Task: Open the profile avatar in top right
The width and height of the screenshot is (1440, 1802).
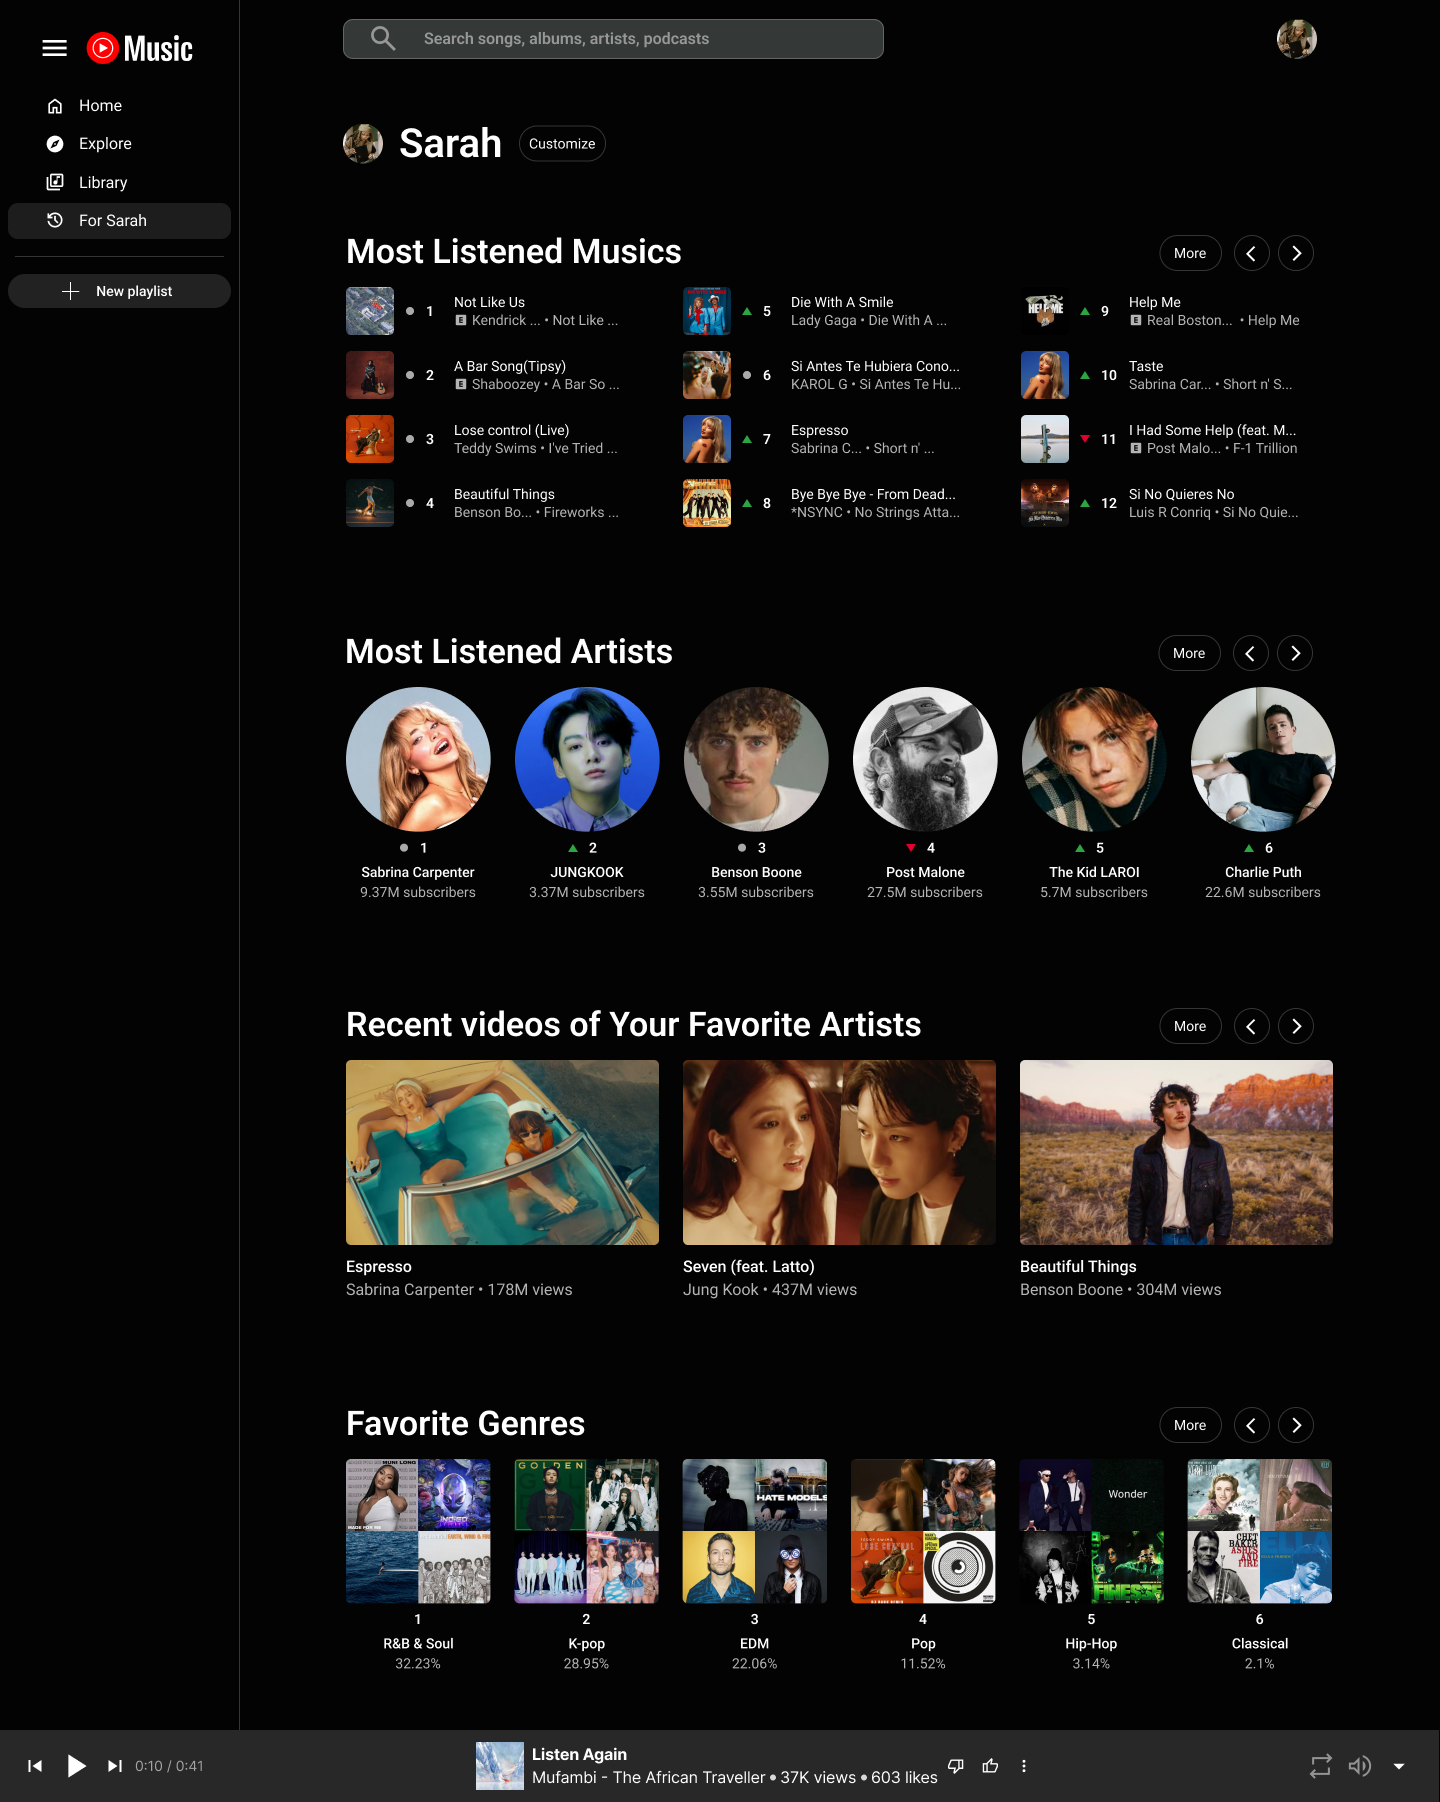Action: 1297,39
